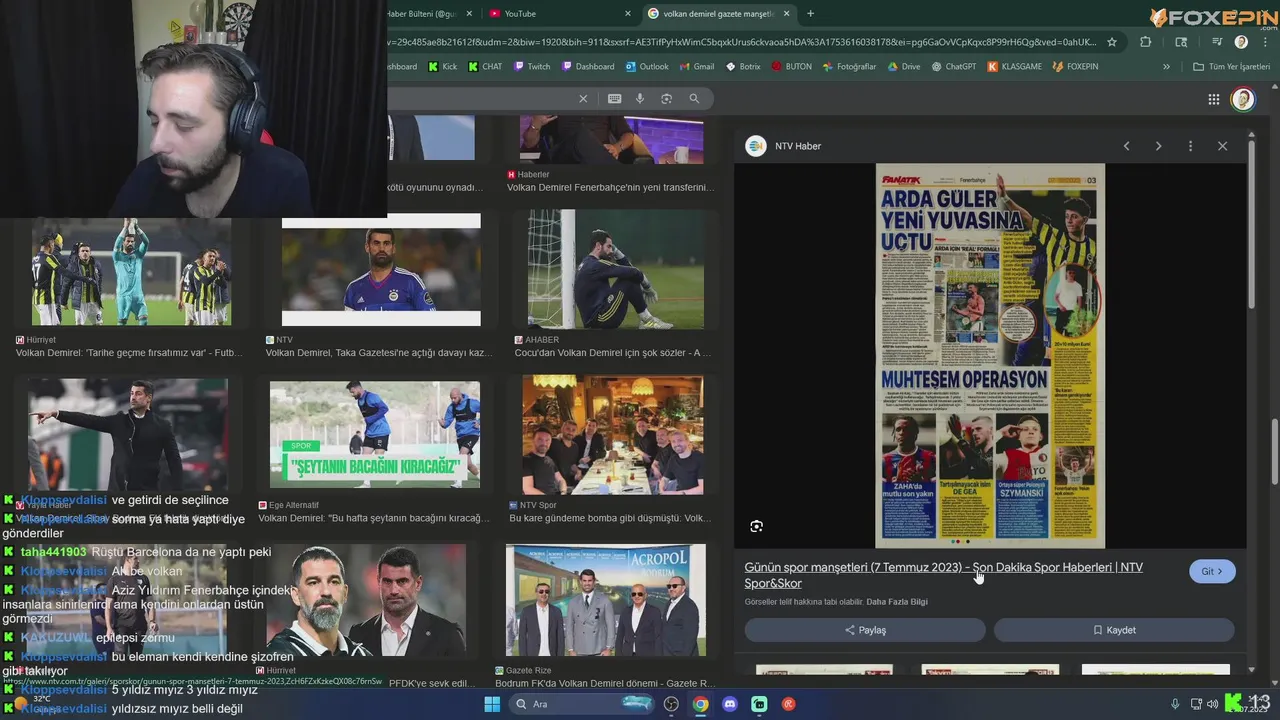Click the Kaydet save button
This screenshot has height=720, width=1280.
click(x=1114, y=630)
